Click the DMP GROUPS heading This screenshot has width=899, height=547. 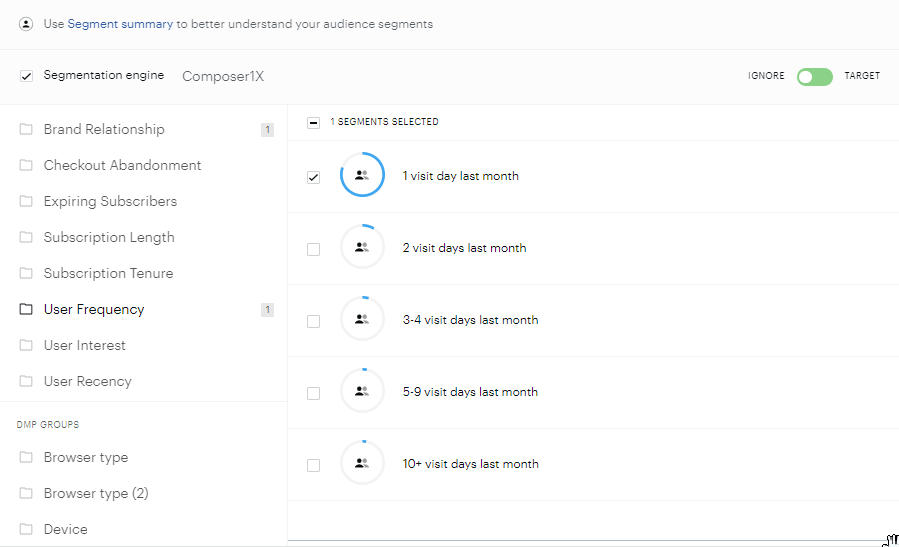coord(48,425)
